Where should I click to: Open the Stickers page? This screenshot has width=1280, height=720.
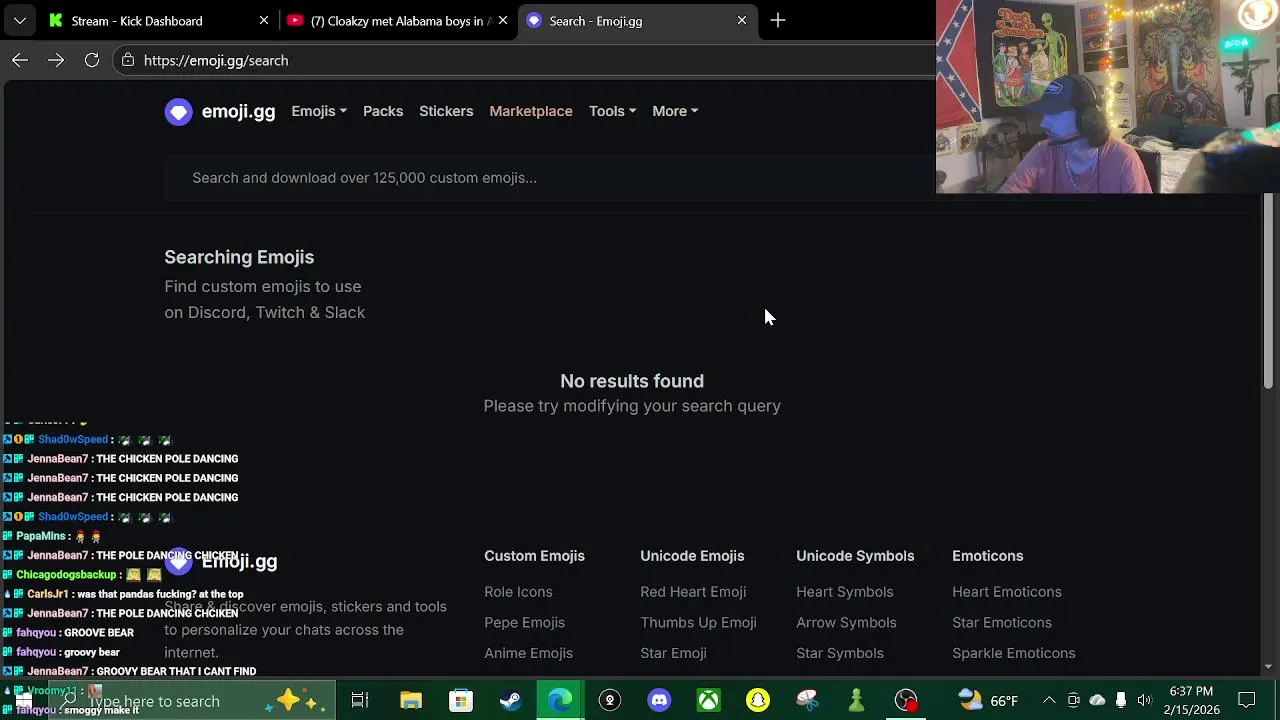446,111
